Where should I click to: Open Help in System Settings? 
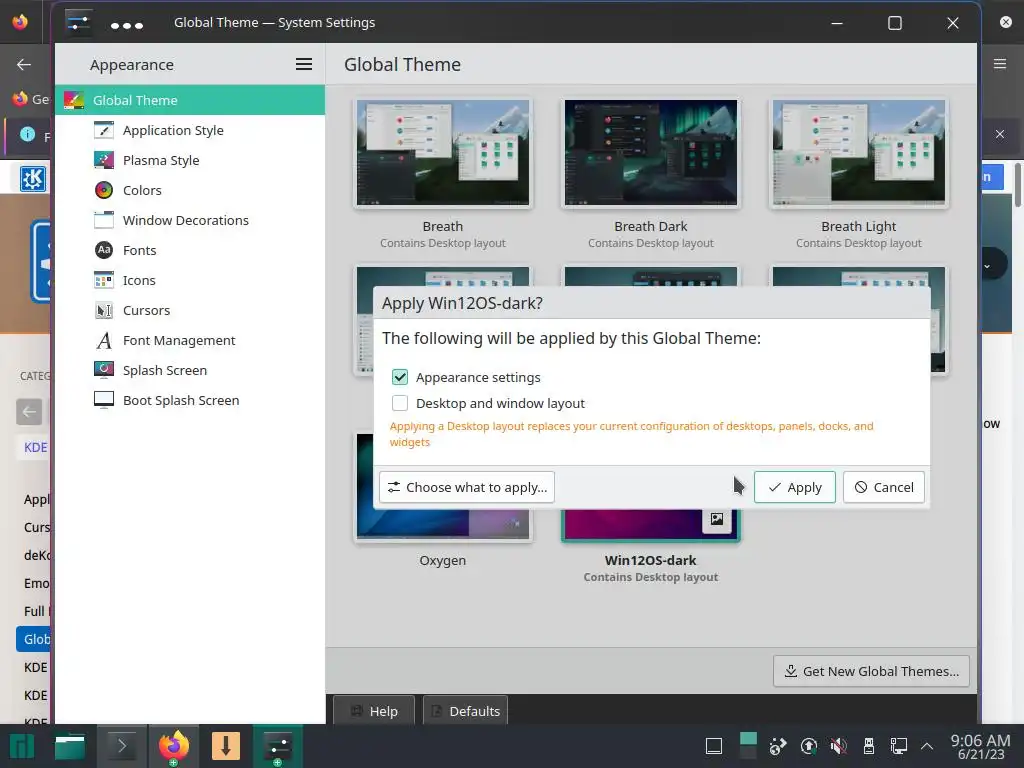374,711
